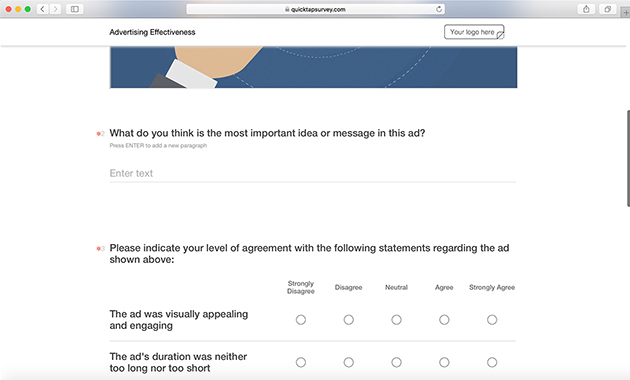Select Neutral for visually appealing and engaging
This screenshot has height=380, width=630.
pyautogui.click(x=396, y=320)
